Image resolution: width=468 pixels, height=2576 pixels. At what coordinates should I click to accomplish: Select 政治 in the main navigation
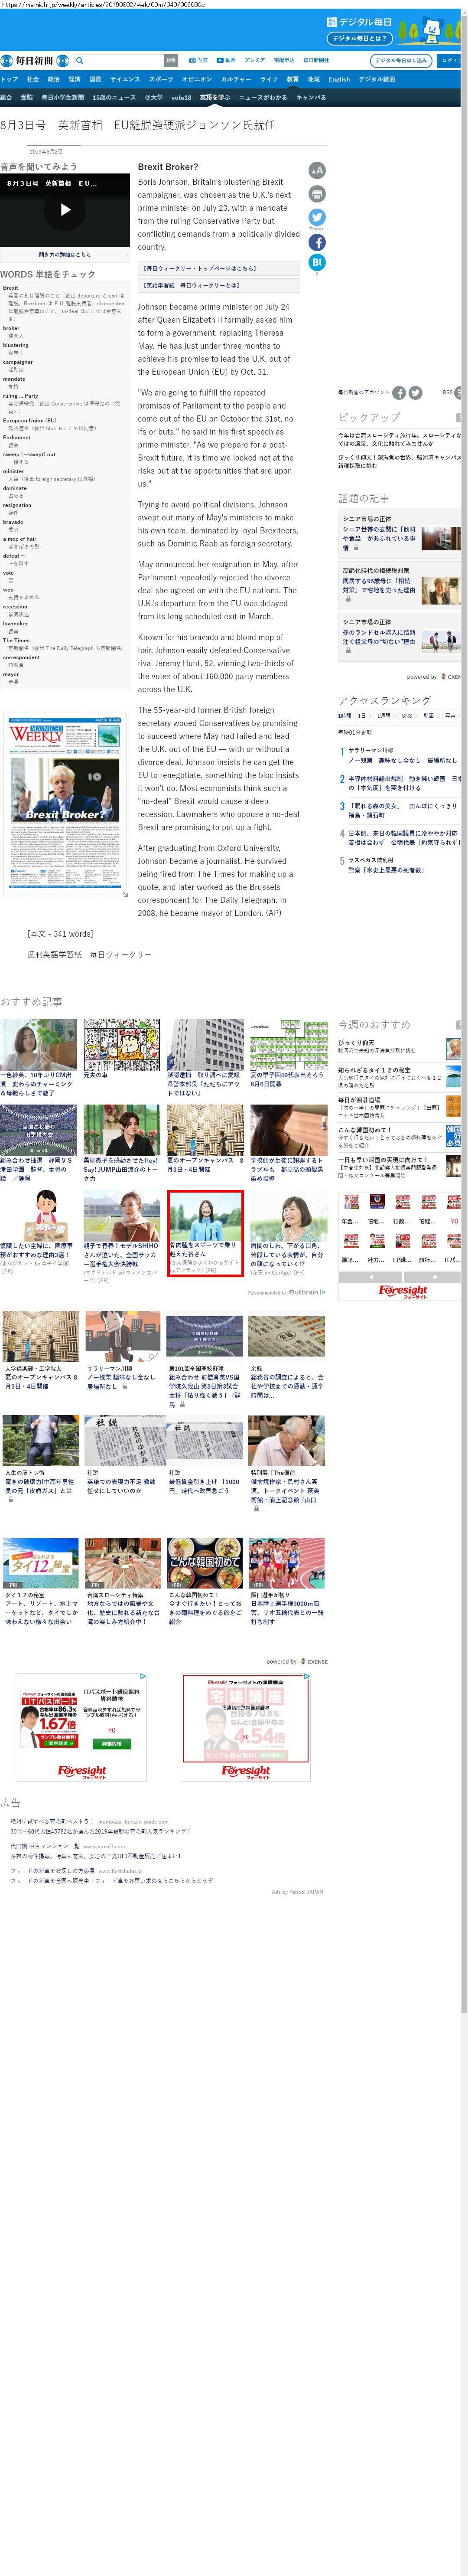tap(54, 79)
